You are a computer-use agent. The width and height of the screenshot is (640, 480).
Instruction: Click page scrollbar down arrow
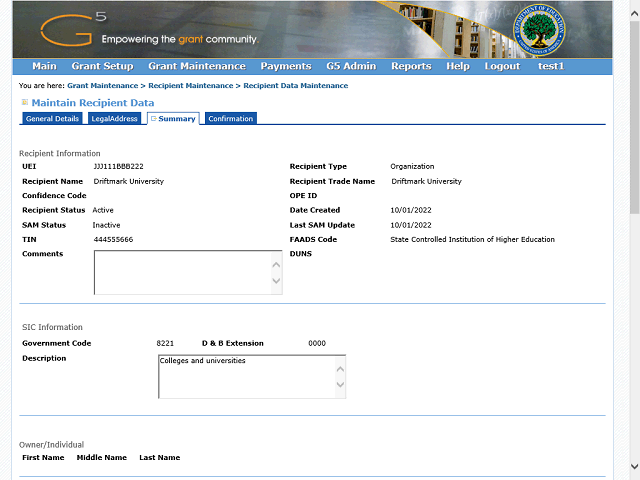633,468
